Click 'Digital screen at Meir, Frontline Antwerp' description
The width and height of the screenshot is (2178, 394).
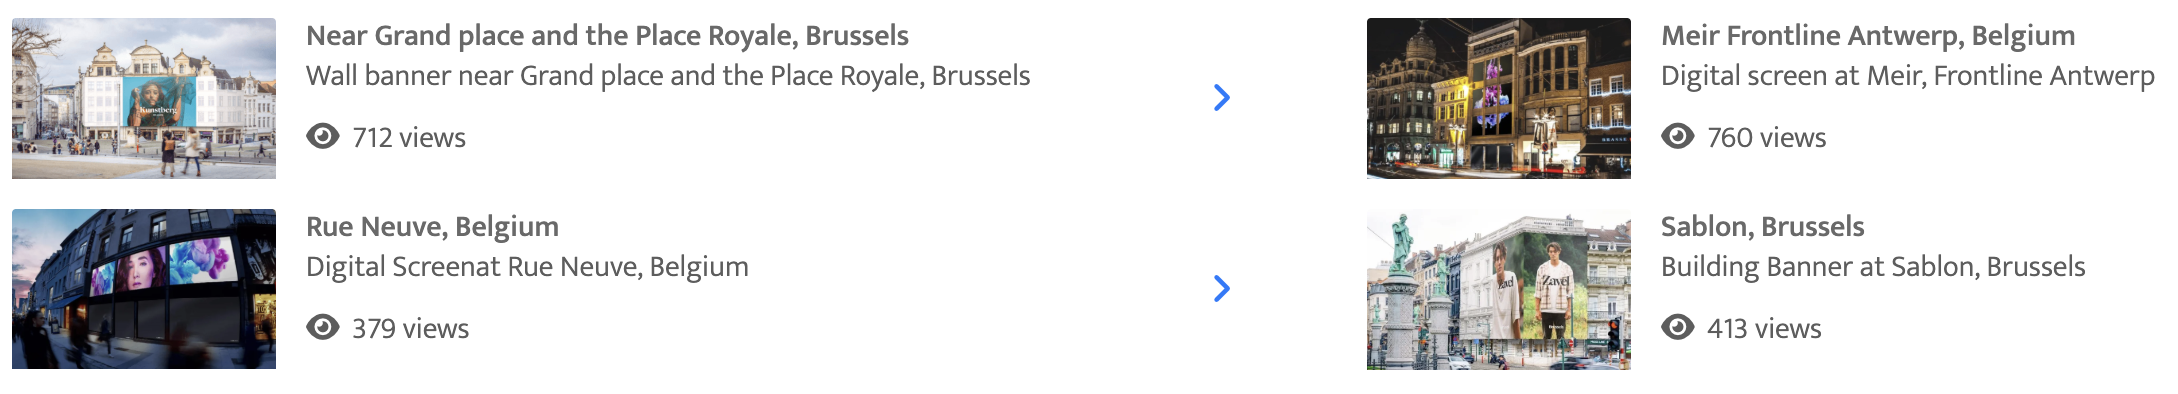(1908, 76)
